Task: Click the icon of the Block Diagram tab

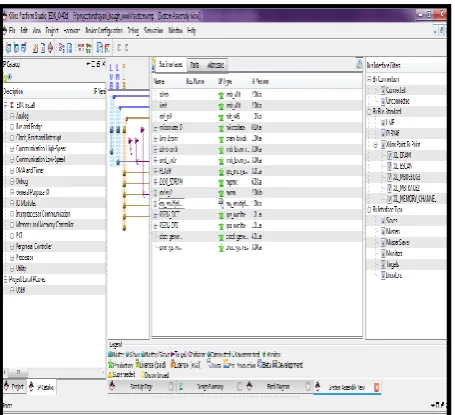Action: (249, 386)
